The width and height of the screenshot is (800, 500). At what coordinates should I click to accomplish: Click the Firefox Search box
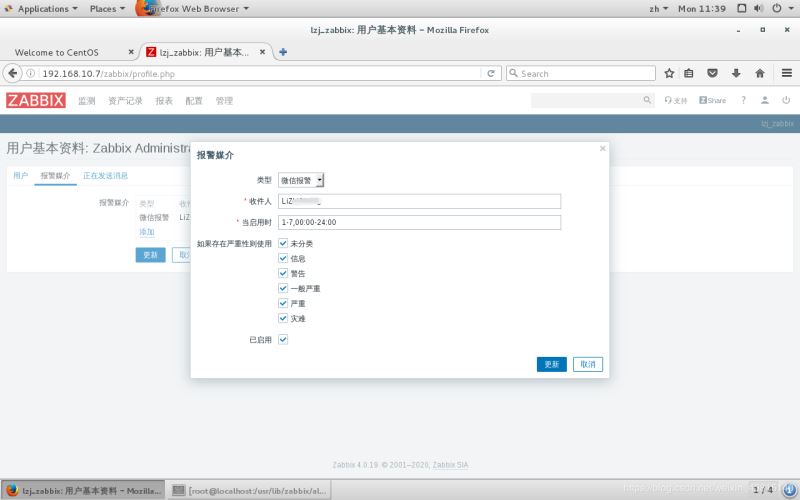pyautogui.click(x=581, y=73)
